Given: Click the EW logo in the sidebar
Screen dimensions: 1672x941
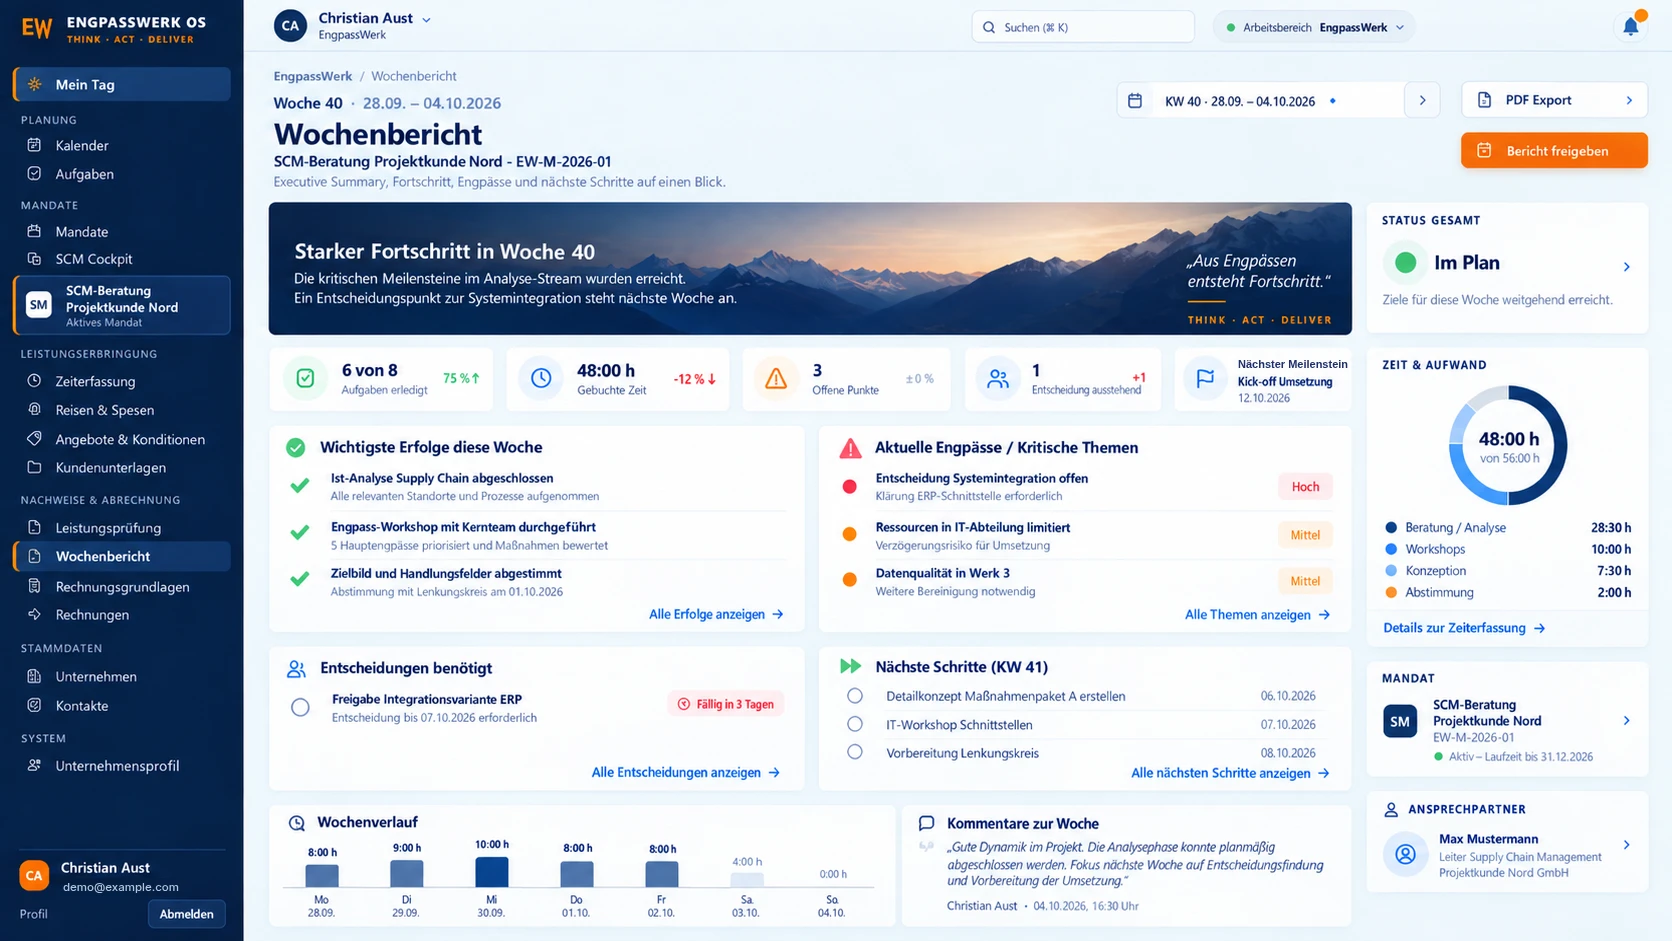Looking at the screenshot, I should coord(37,28).
